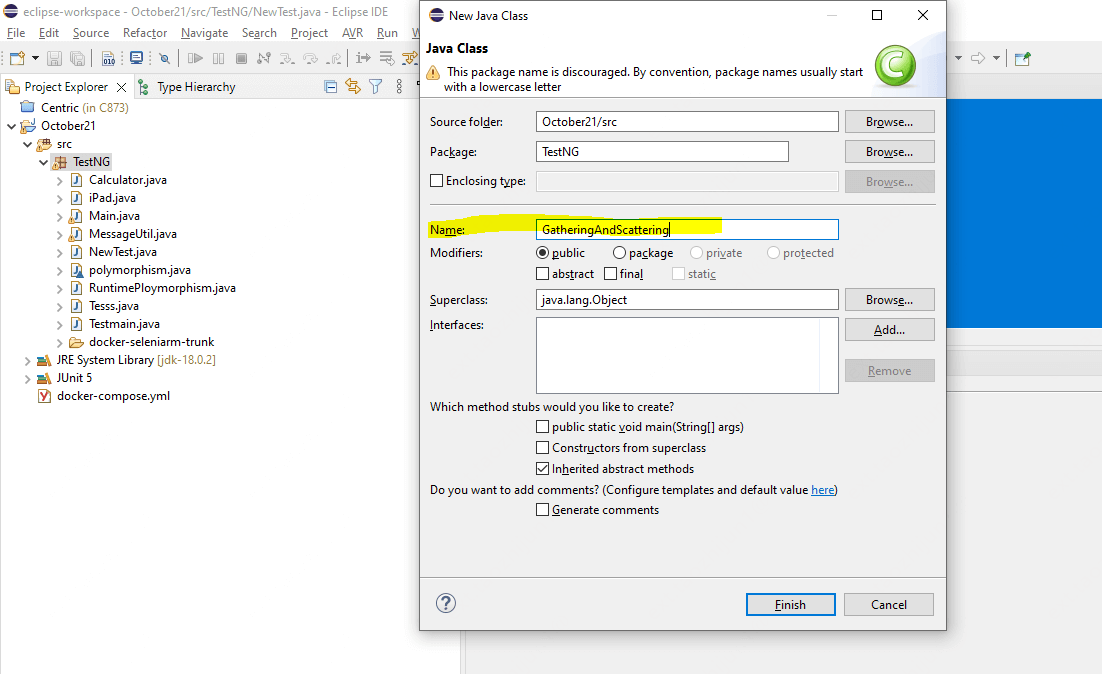Screen dimensions: 1102x674
Task: Click the Save All toolbar icon
Action: 77,58
